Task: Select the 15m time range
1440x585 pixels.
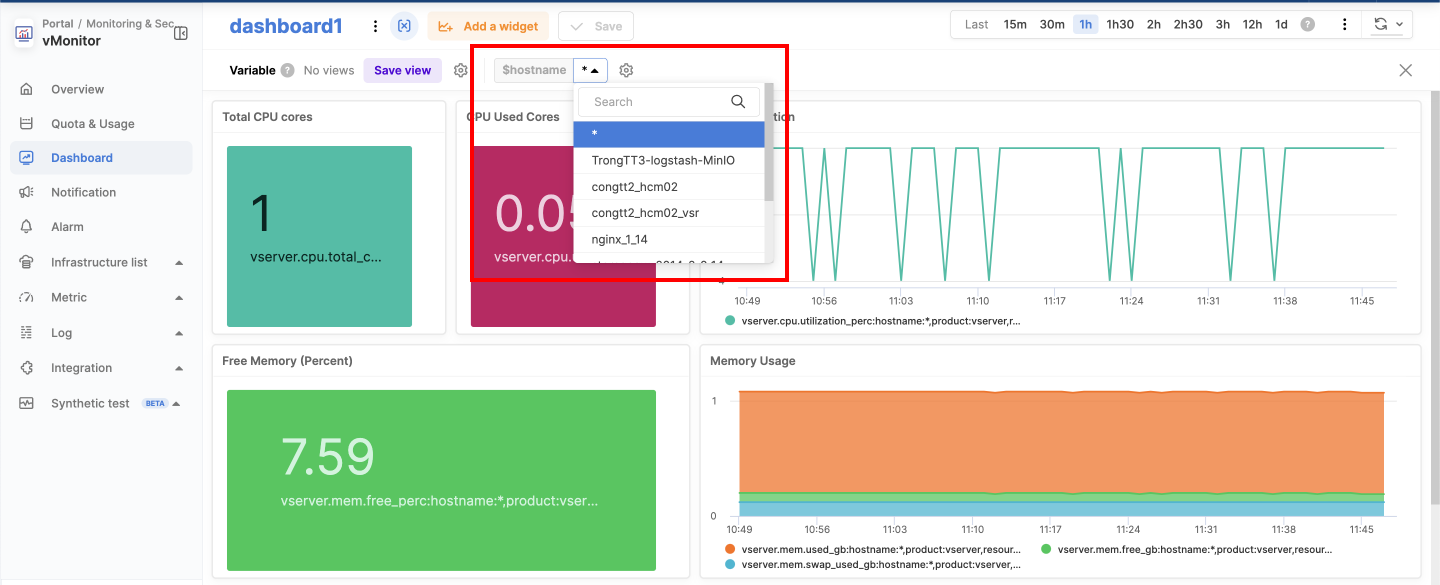Action: point(1015,25)
